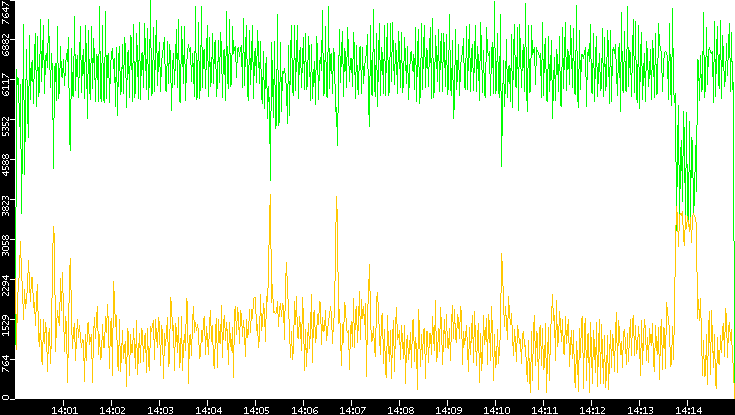Select the 14:03 tick on time axis
The height and width of the screenshot is (415, 735).
click(161, 409)
